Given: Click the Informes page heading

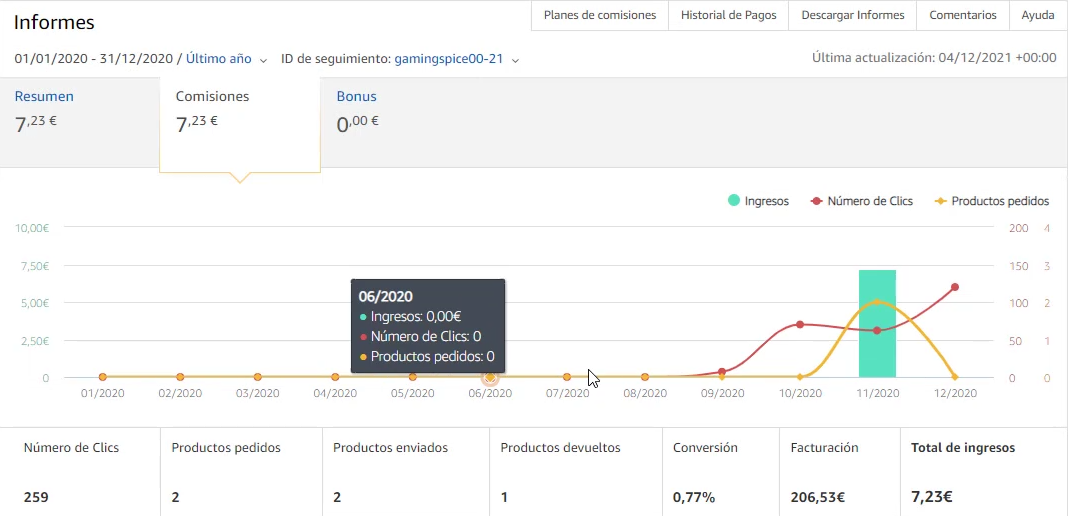Looking at the screenshot, I should (x=54, y=22).
